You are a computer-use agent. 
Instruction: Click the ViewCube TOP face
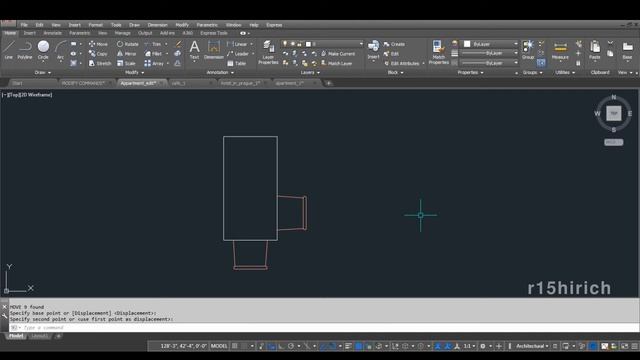coord(613,113)
